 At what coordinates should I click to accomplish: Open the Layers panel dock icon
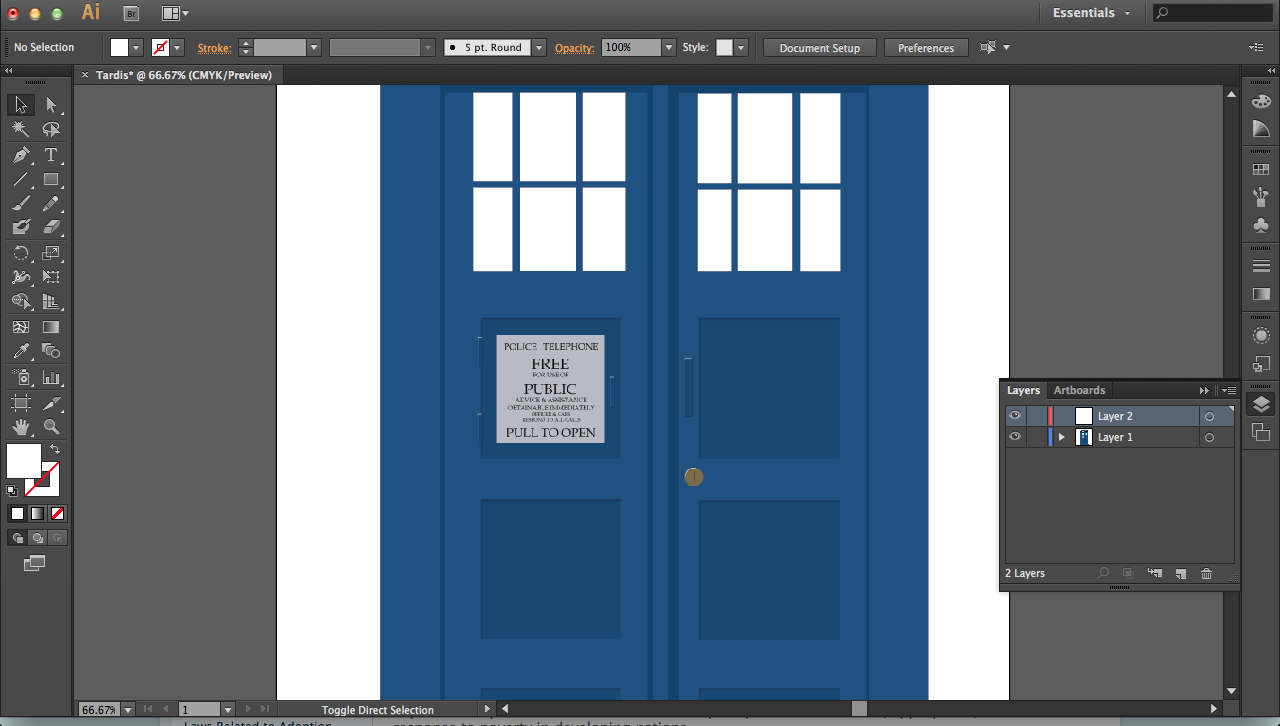[x=1261, y=404]
